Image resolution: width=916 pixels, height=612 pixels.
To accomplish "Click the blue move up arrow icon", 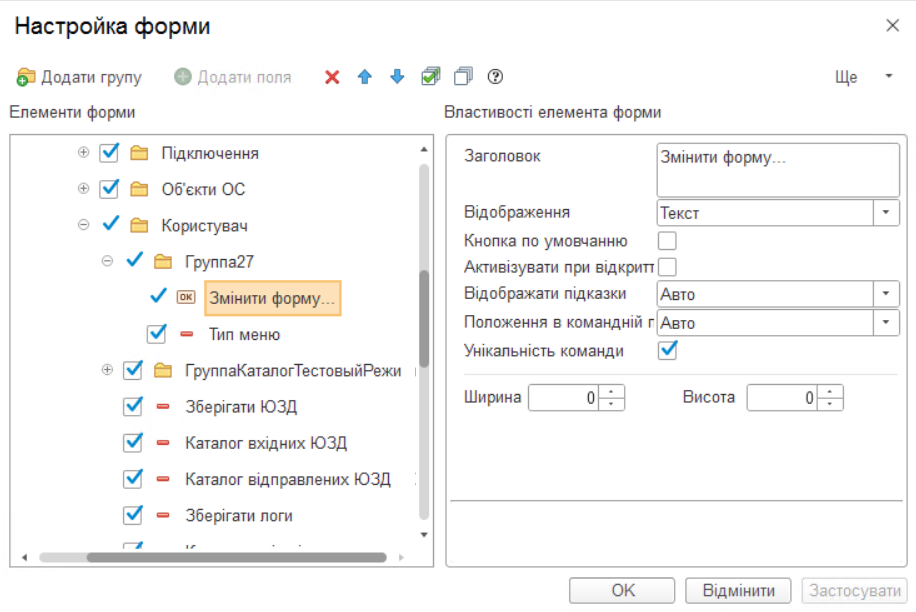I will pyautogui.click(x=364, y=76).
